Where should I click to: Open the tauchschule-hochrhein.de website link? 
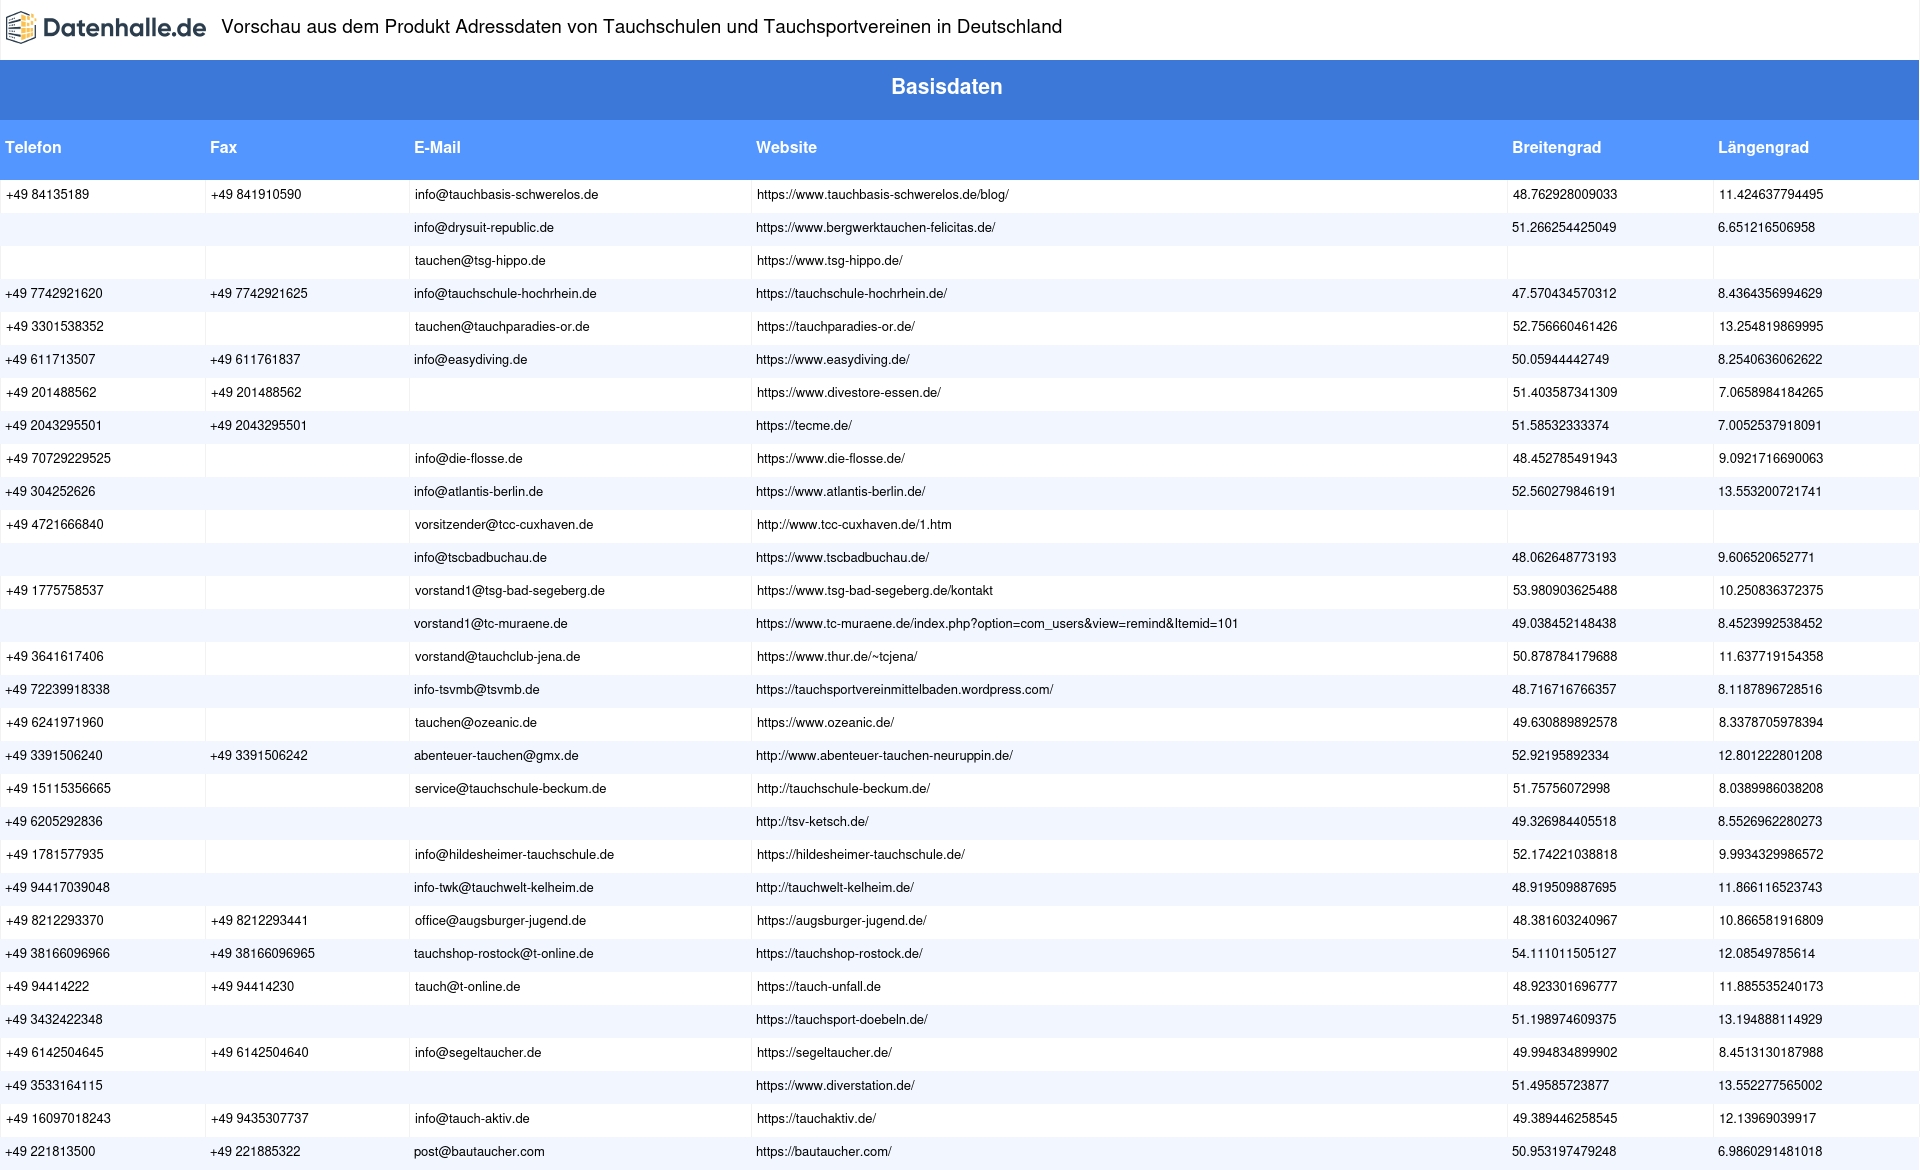click(851, 294)
